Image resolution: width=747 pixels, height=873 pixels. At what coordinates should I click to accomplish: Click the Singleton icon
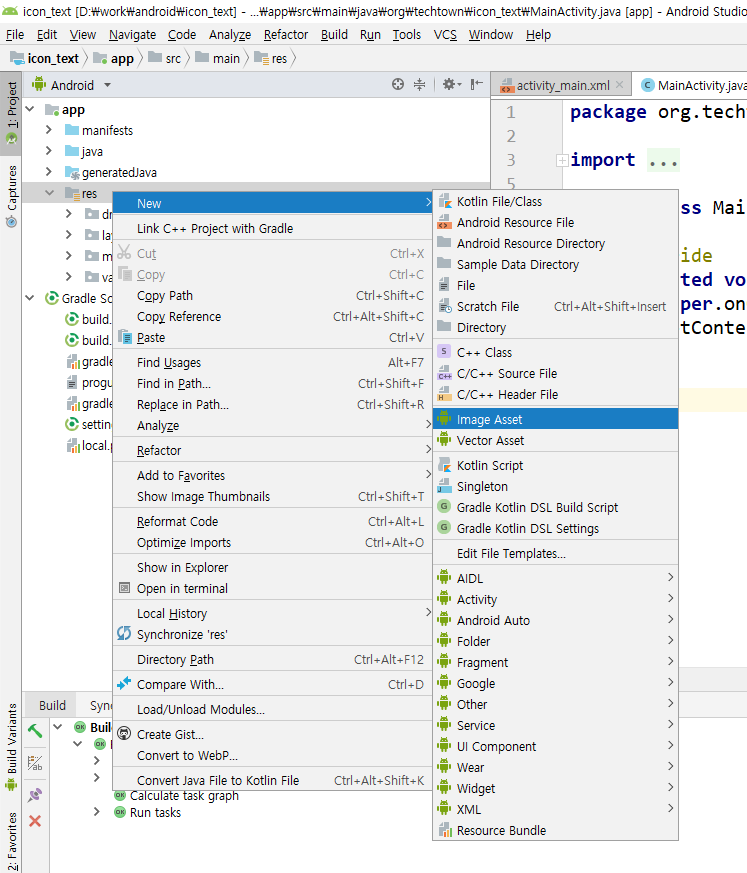444,486
